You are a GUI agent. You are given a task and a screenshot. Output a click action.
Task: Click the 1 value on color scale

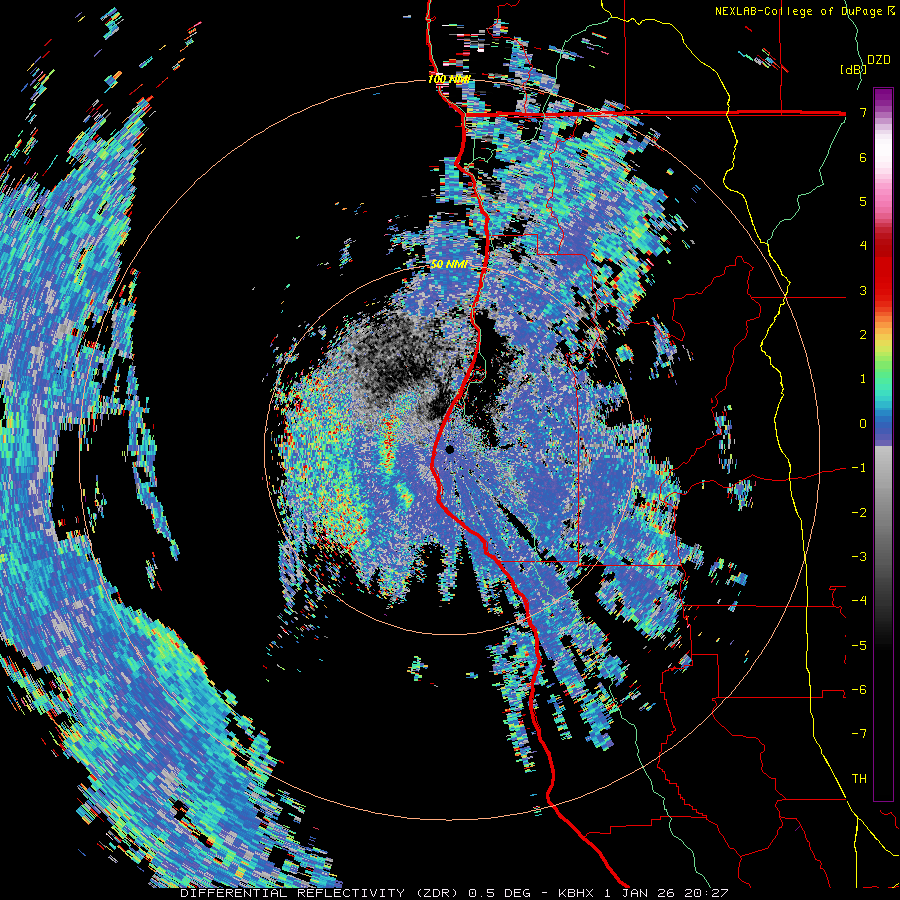tap(863, 379)
